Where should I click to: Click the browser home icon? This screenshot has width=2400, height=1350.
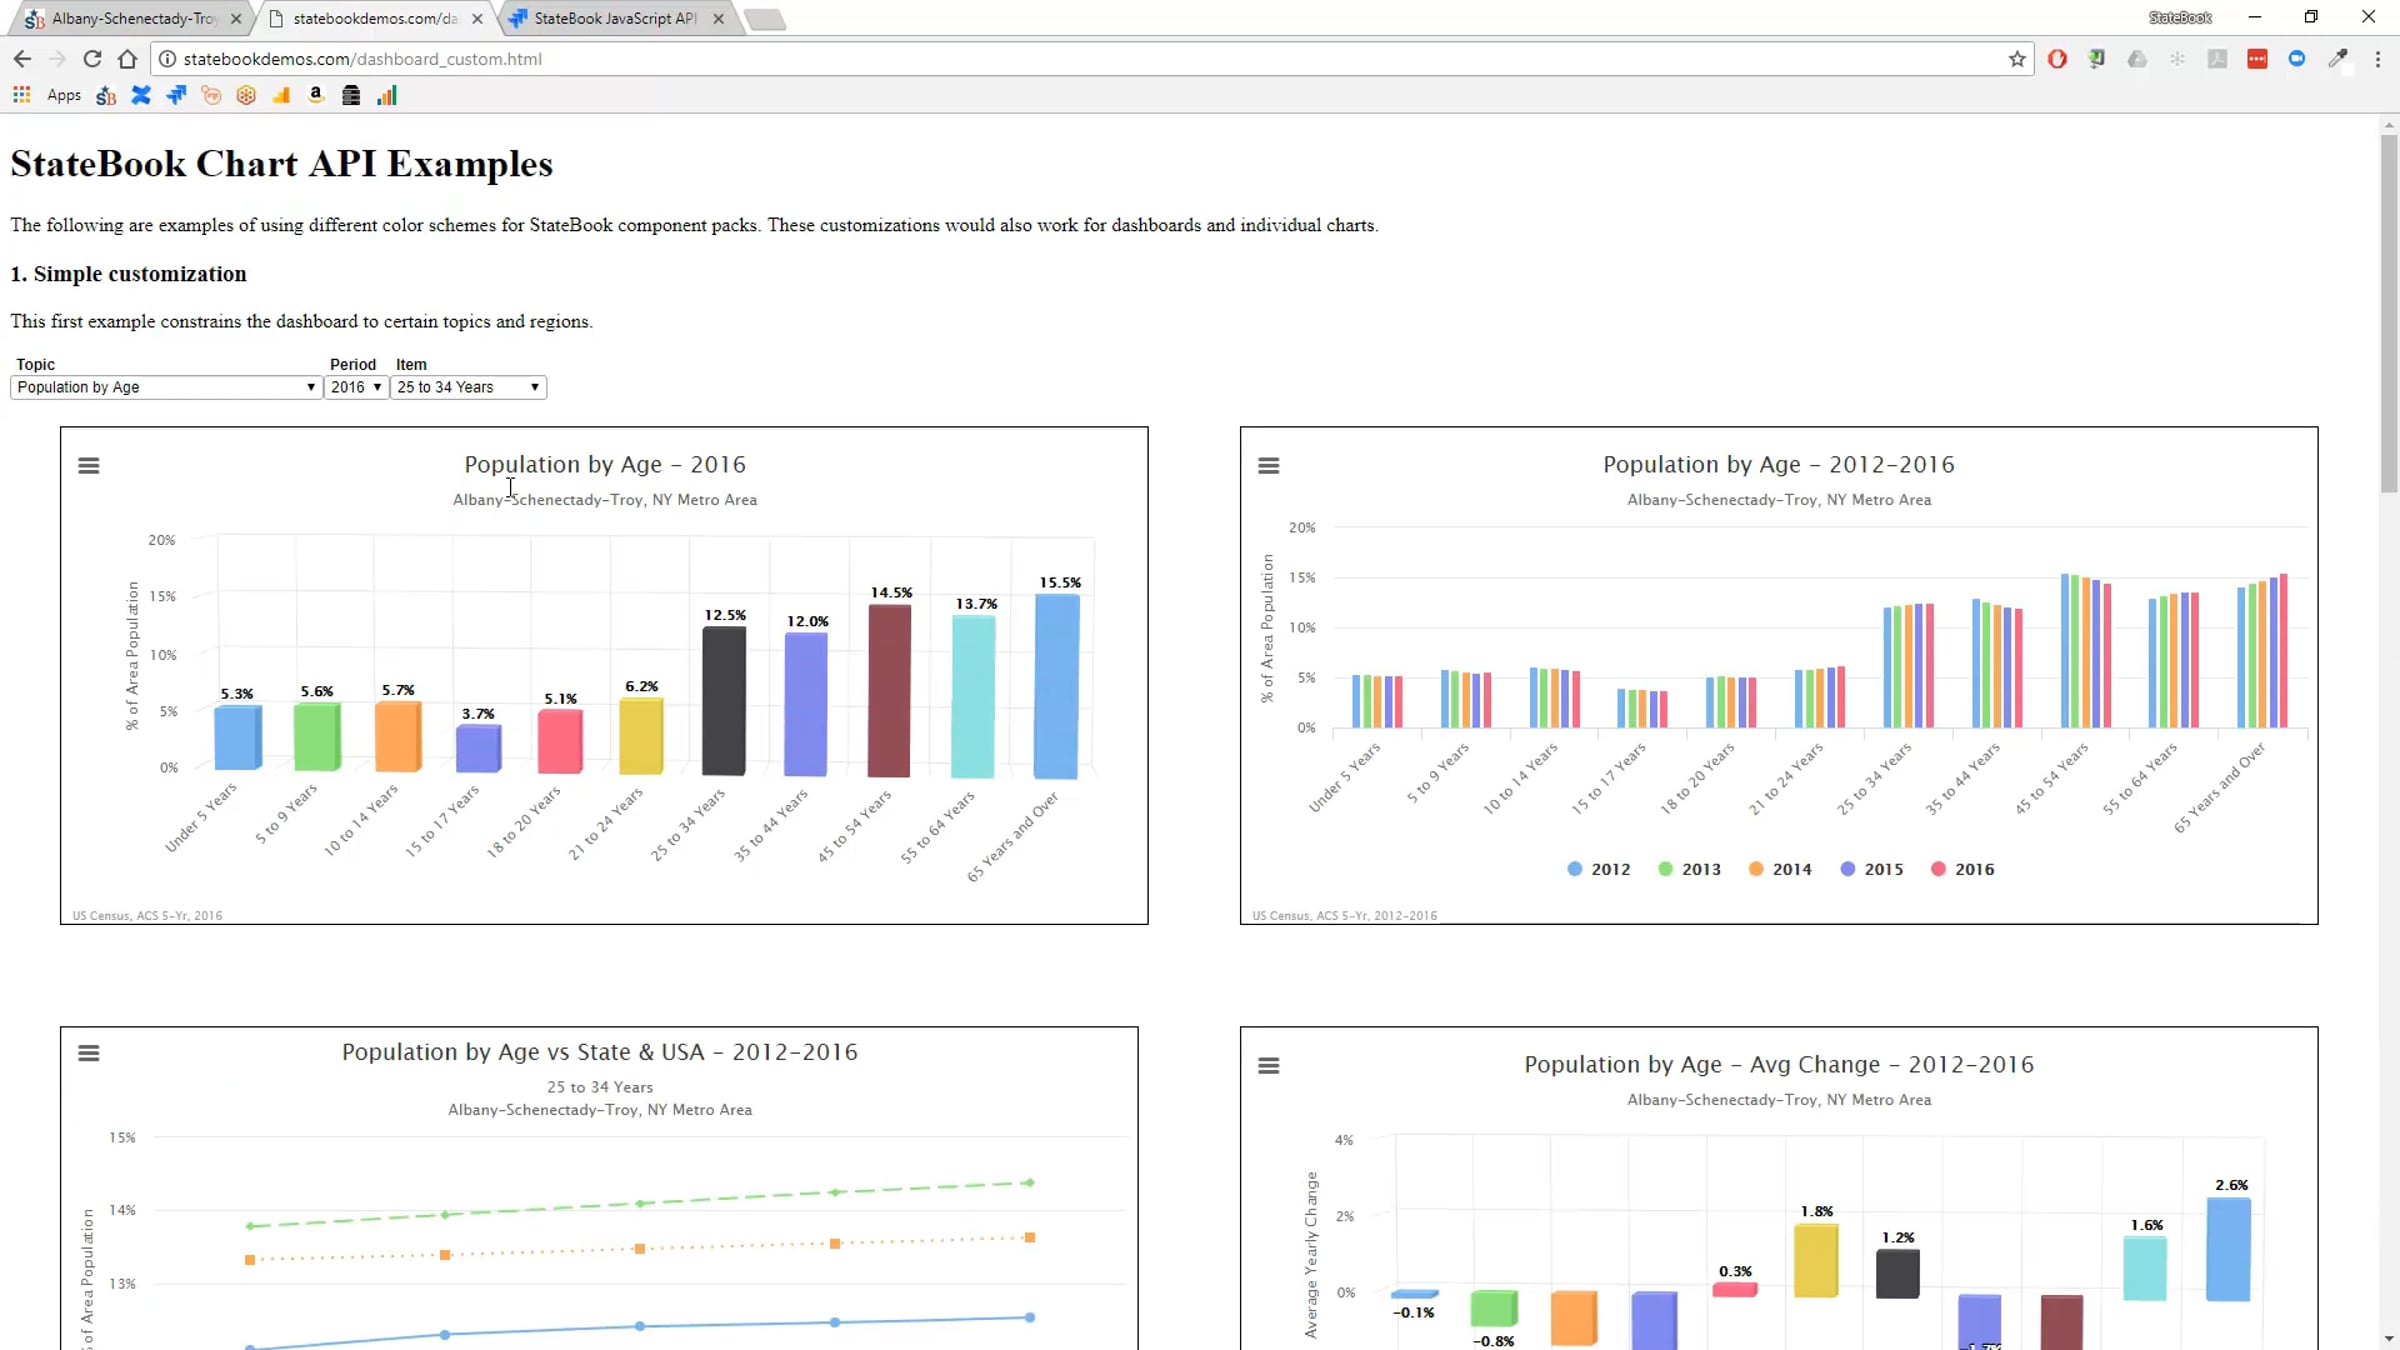pos(127,59)
